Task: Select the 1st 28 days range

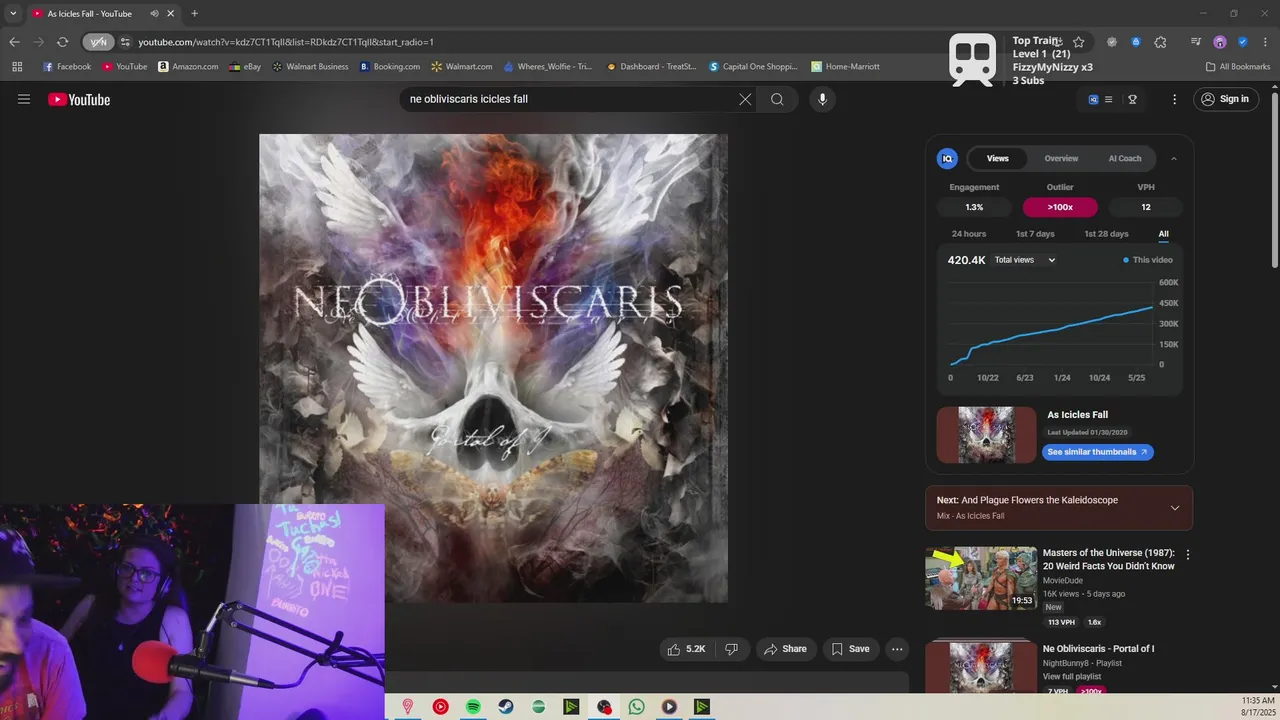Action: tap(1106, 234)
